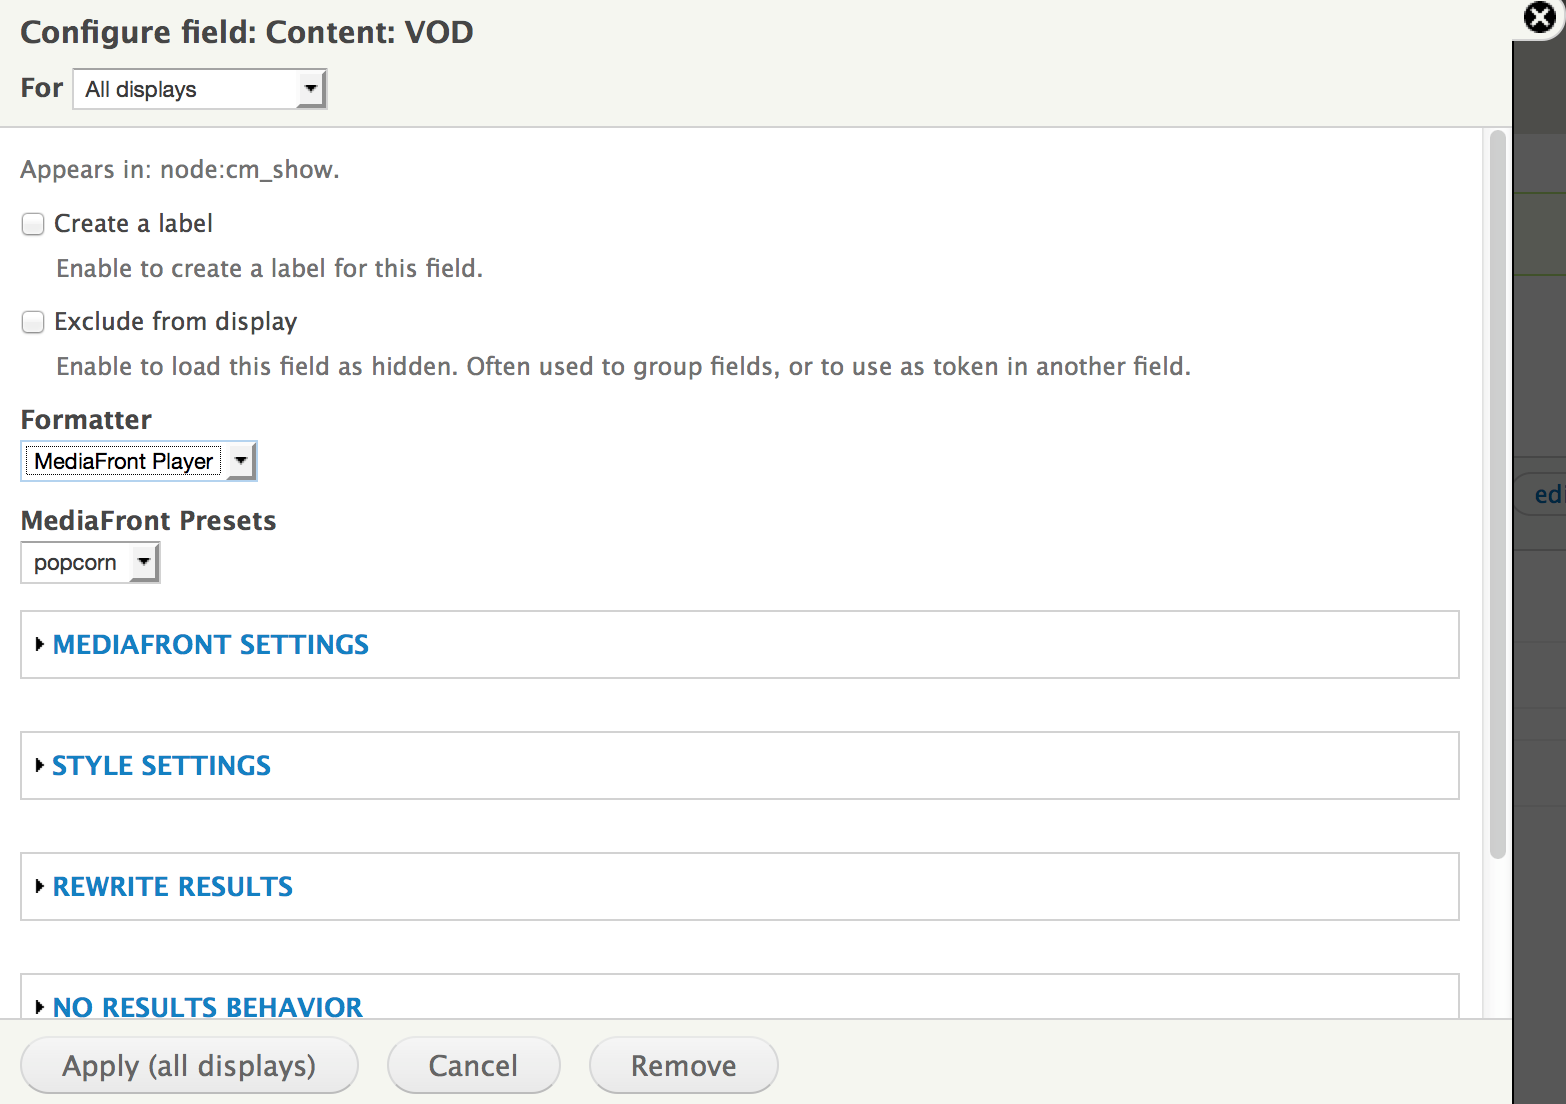The width and height of the screenshot is (1566, 1104).
Task: Click the Cancel button
Action: pos(474,1065)
